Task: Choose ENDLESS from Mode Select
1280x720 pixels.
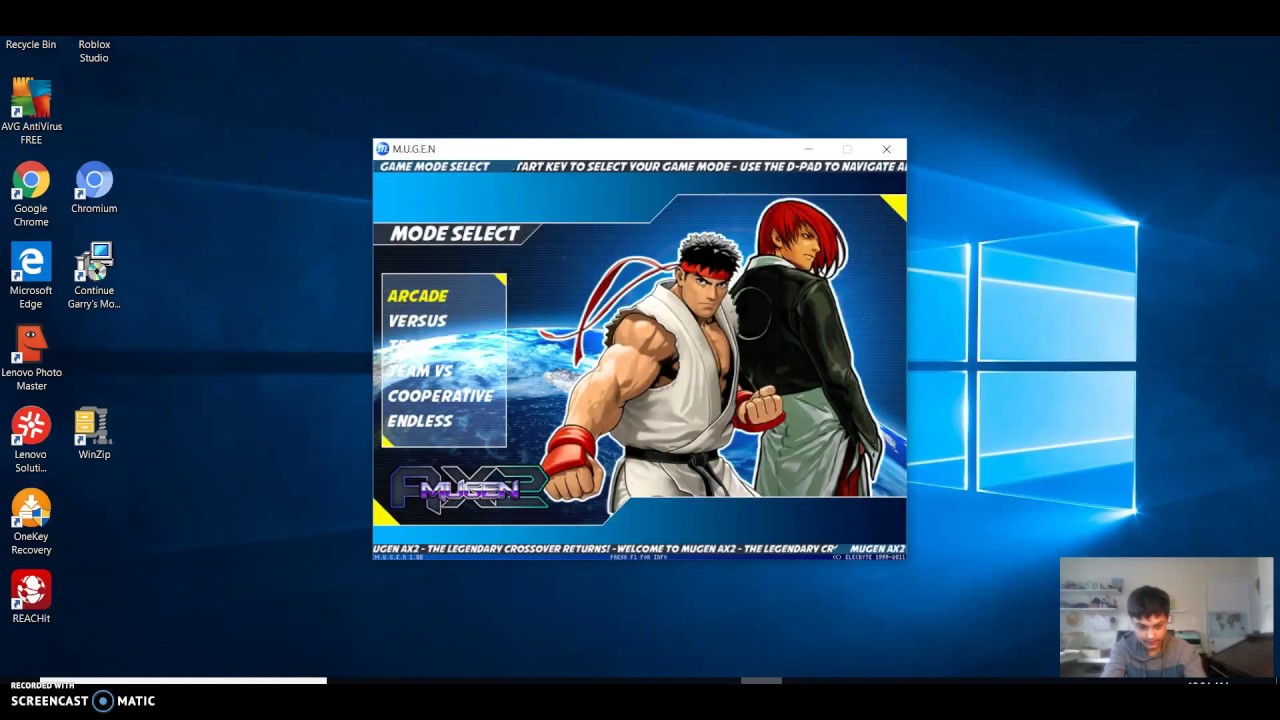Action: click(x=420, y=421)
